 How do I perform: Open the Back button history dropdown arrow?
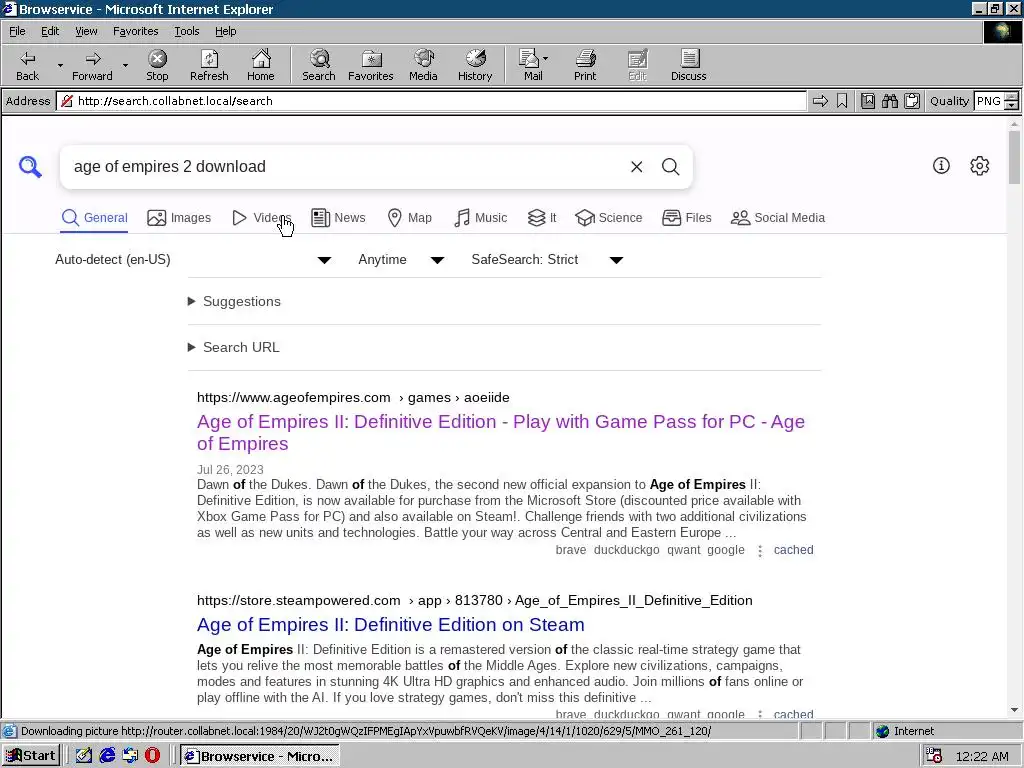(x=60, y=65)
